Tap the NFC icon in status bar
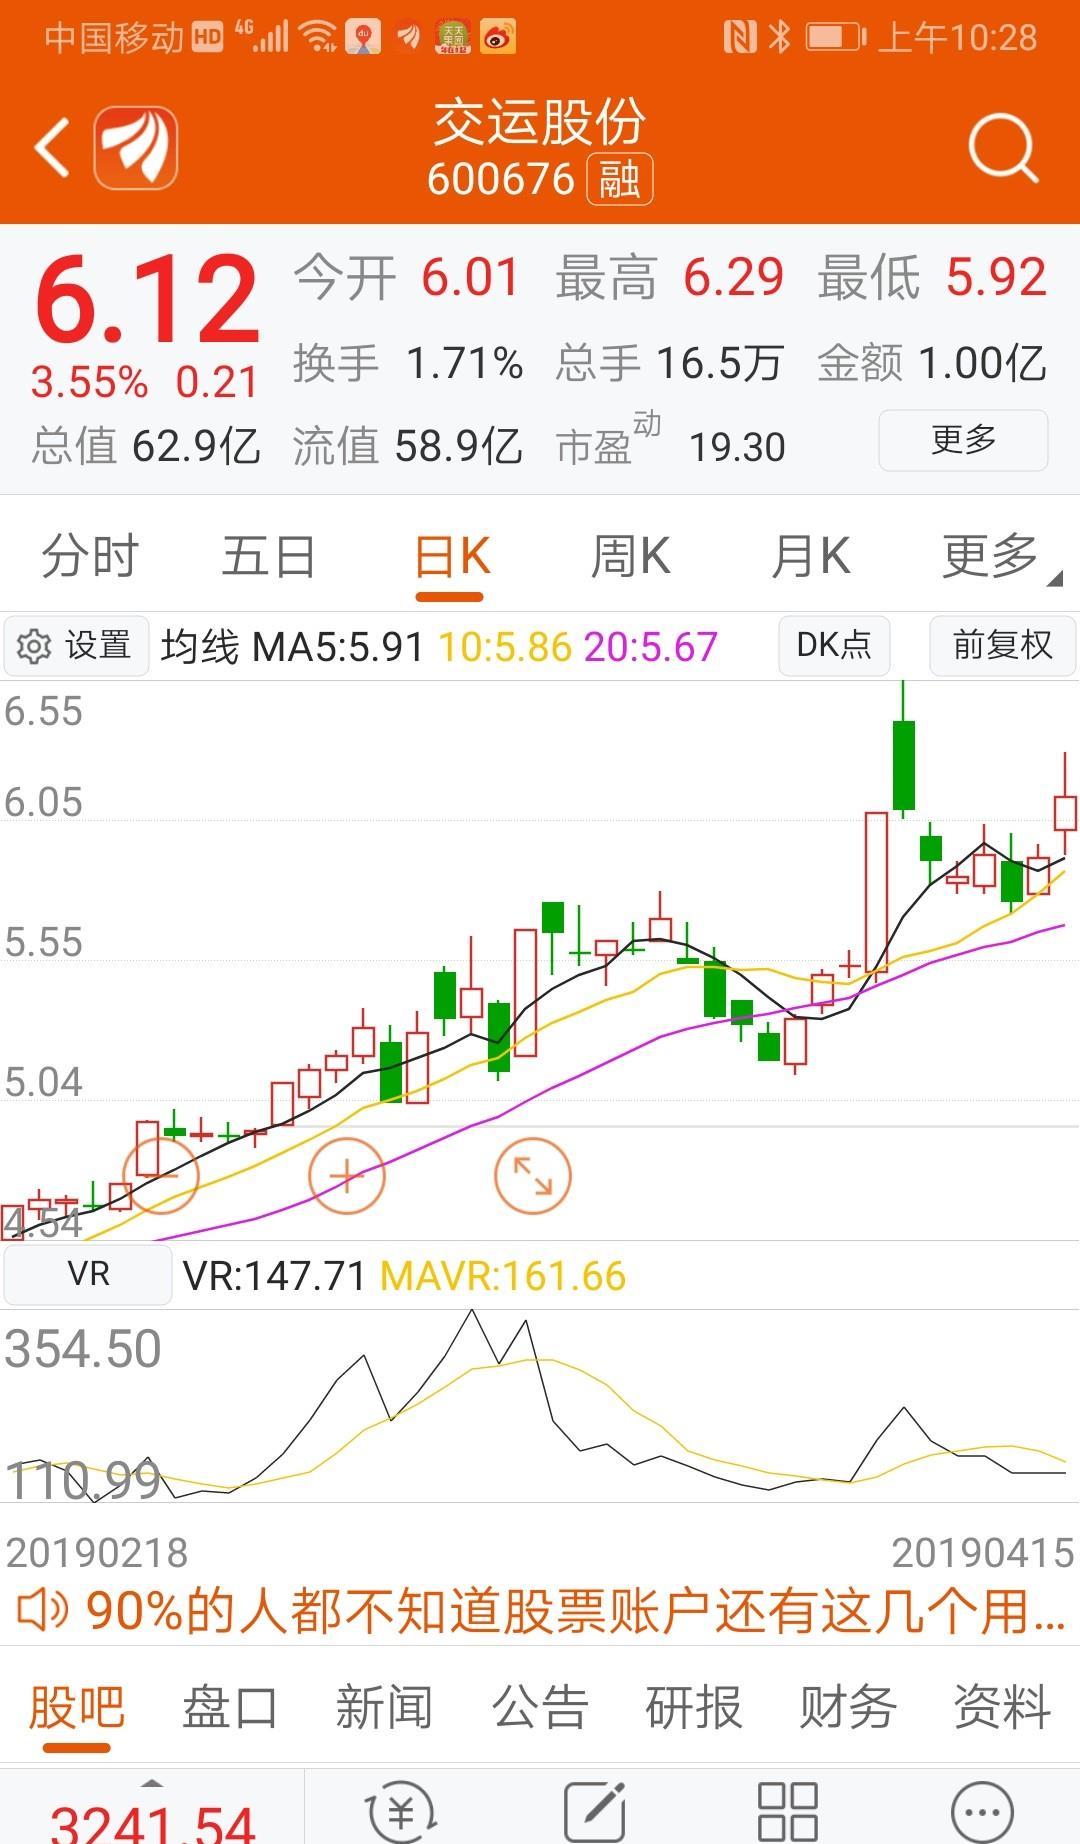Viewport: 1080px width, 1844px height. pos(740,38)
